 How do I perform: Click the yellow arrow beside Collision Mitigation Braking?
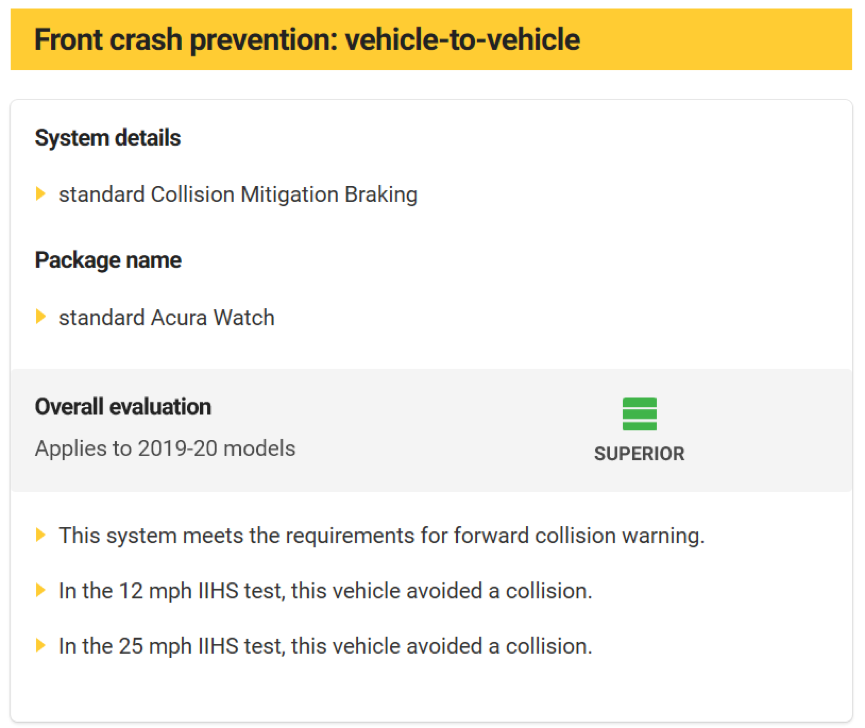coord(40,194)
